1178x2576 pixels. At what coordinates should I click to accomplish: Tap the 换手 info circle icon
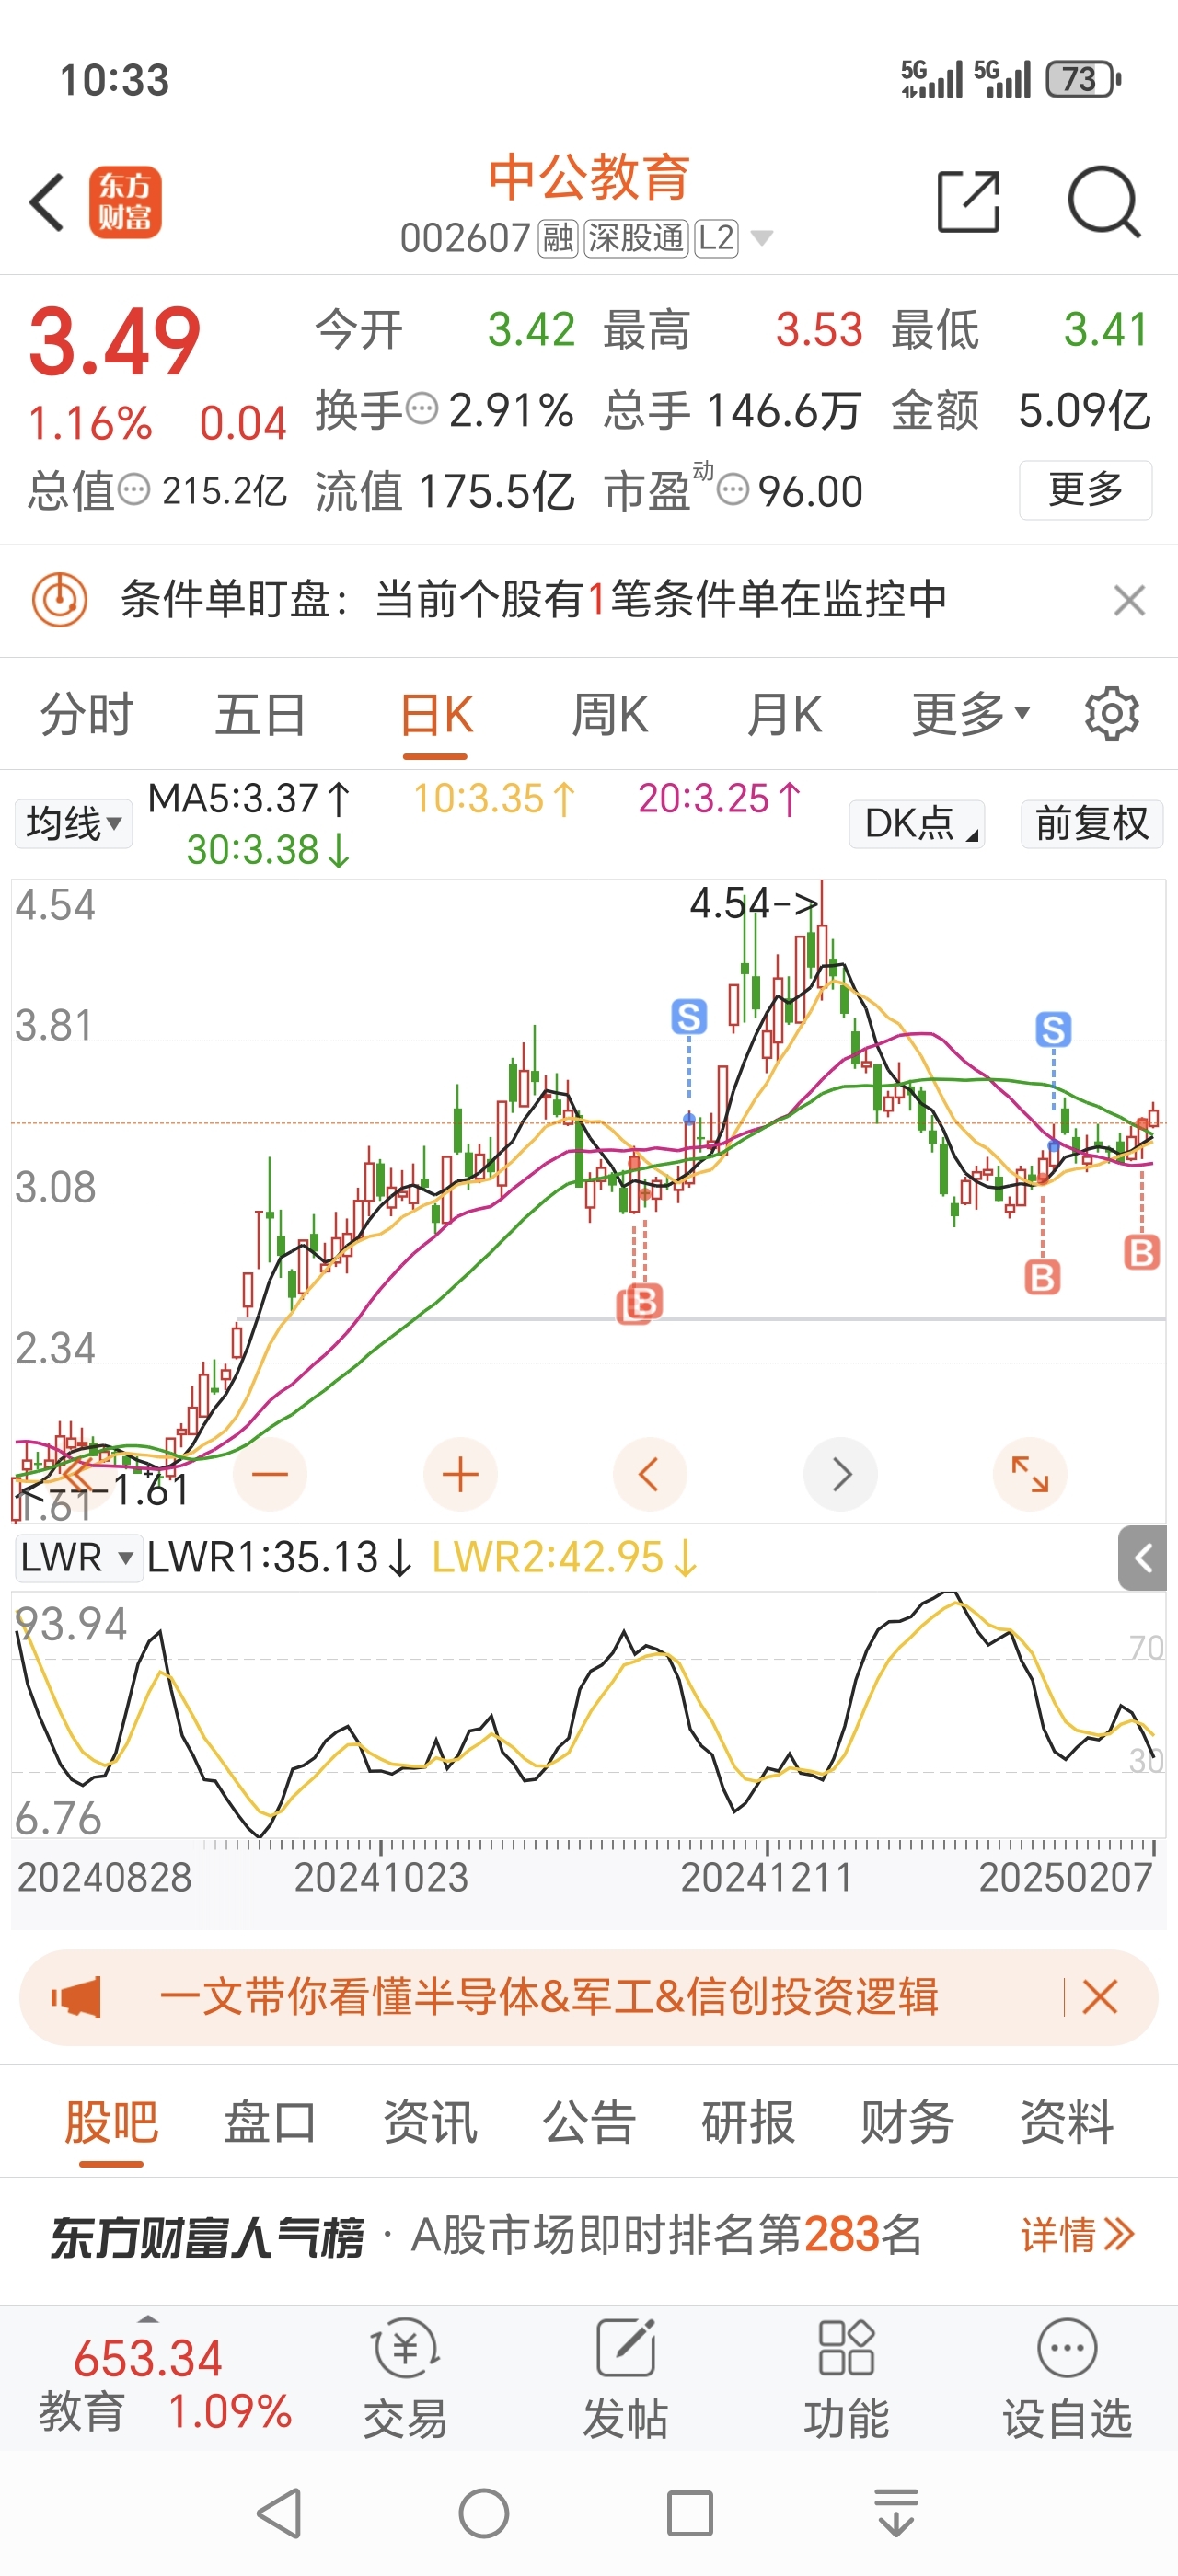click(422, 408)
